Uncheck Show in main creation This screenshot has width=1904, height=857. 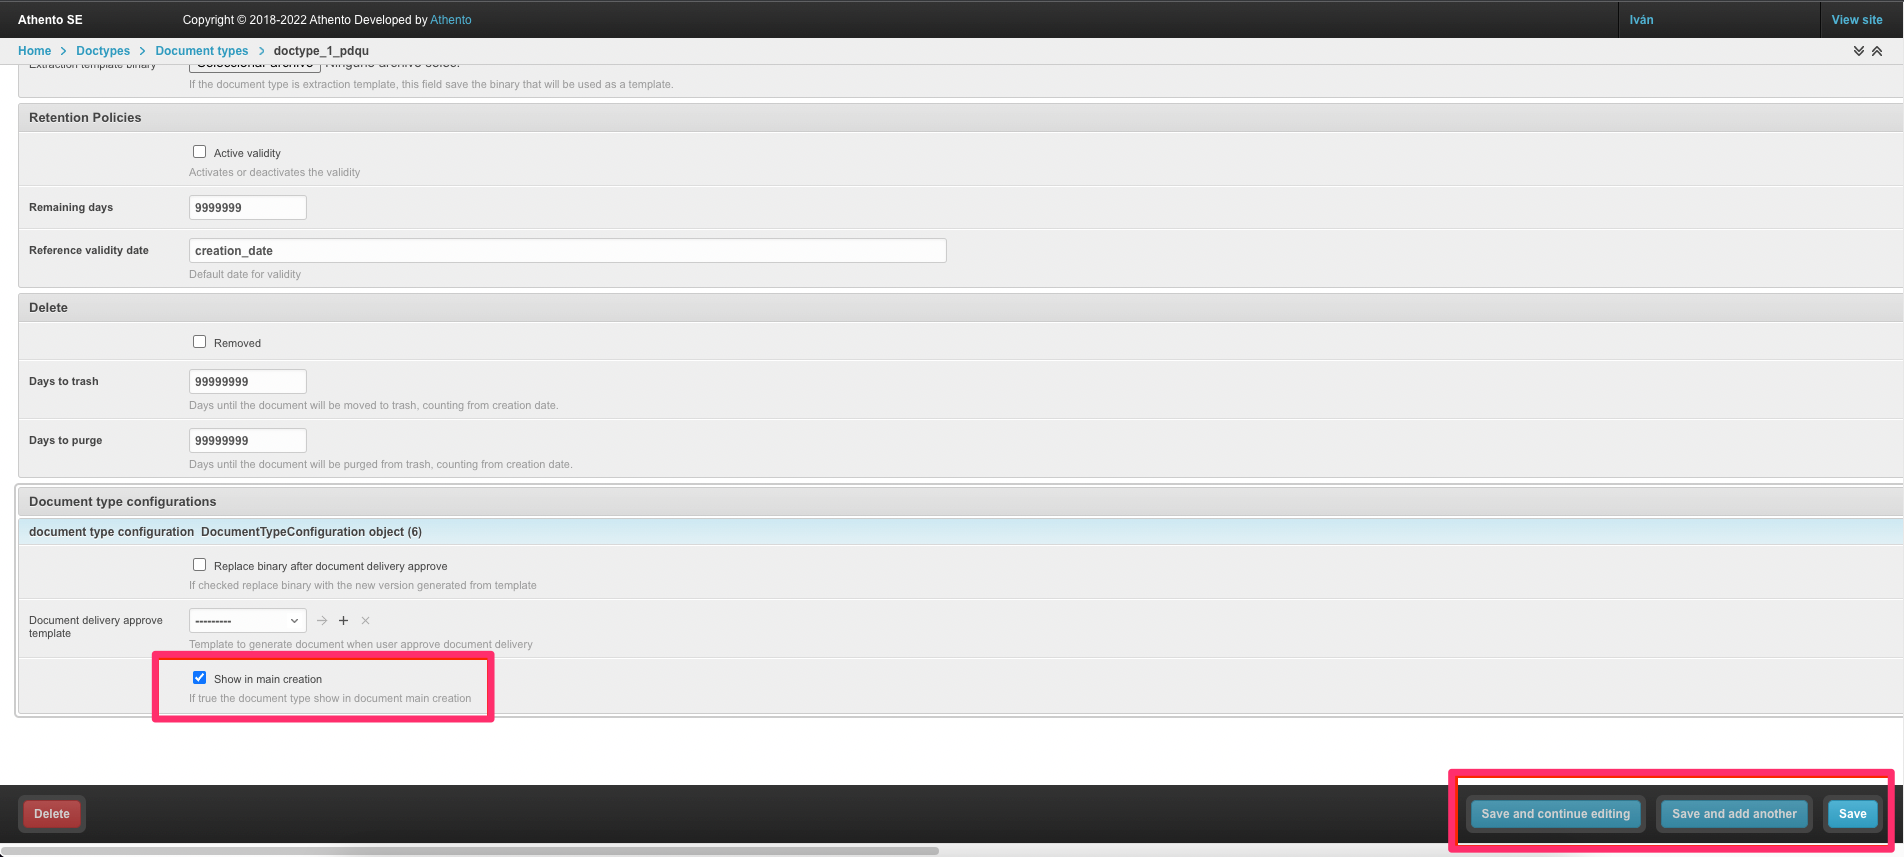[200, 678]
